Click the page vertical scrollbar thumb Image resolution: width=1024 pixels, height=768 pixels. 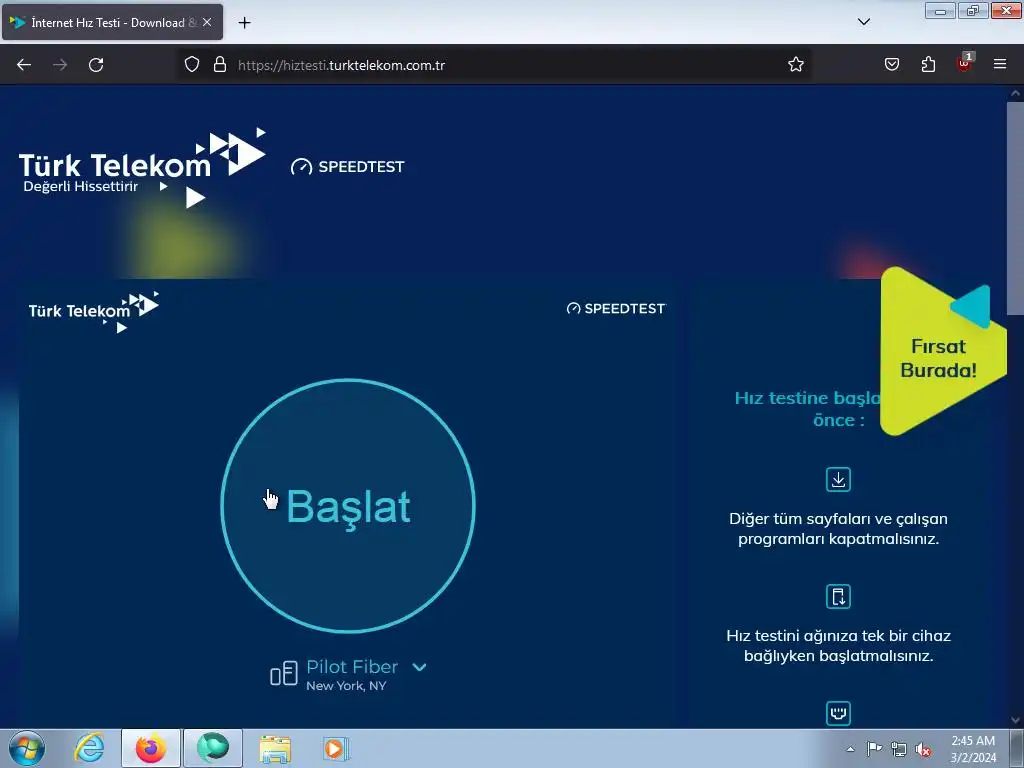(1015, 209)
